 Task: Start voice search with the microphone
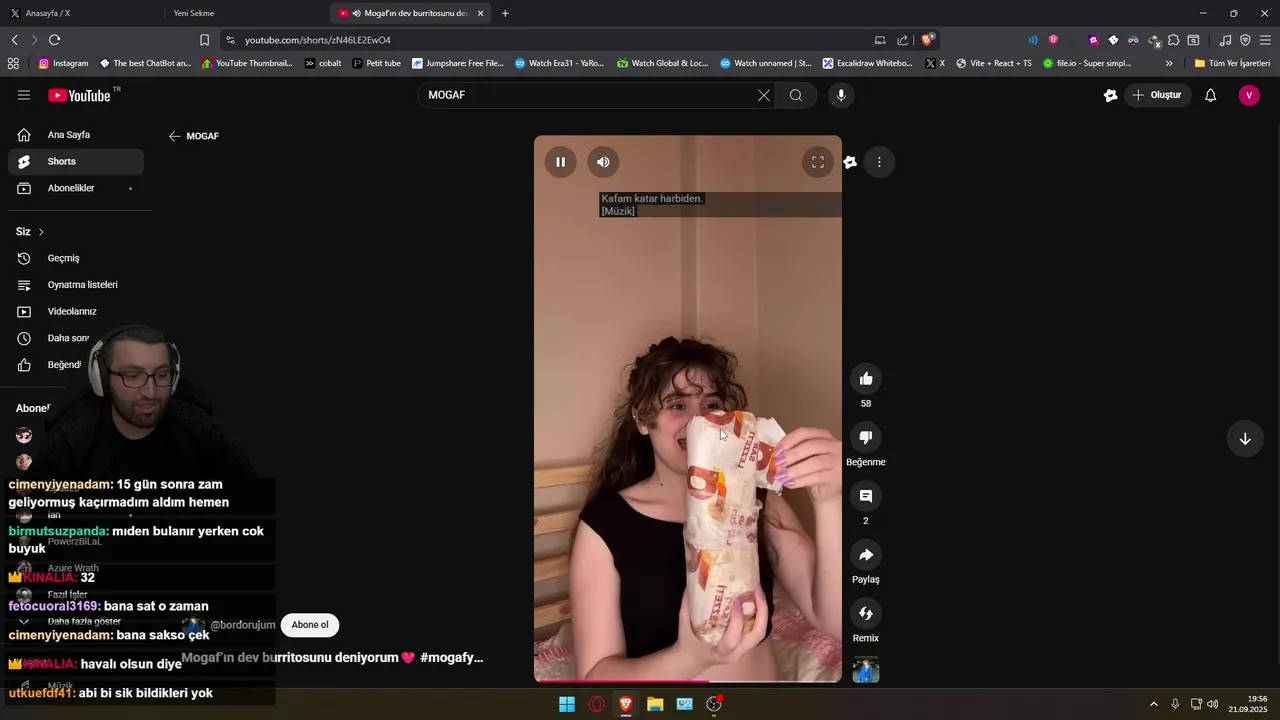point(841,95)
